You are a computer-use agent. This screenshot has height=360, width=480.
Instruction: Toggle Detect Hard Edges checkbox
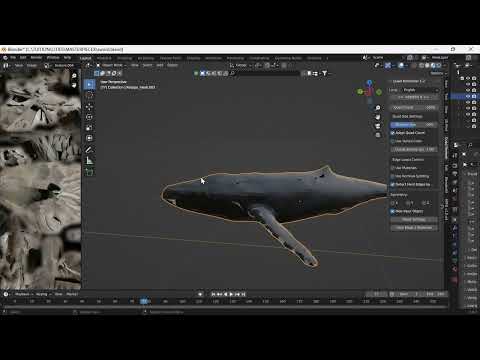click(393, 184)
